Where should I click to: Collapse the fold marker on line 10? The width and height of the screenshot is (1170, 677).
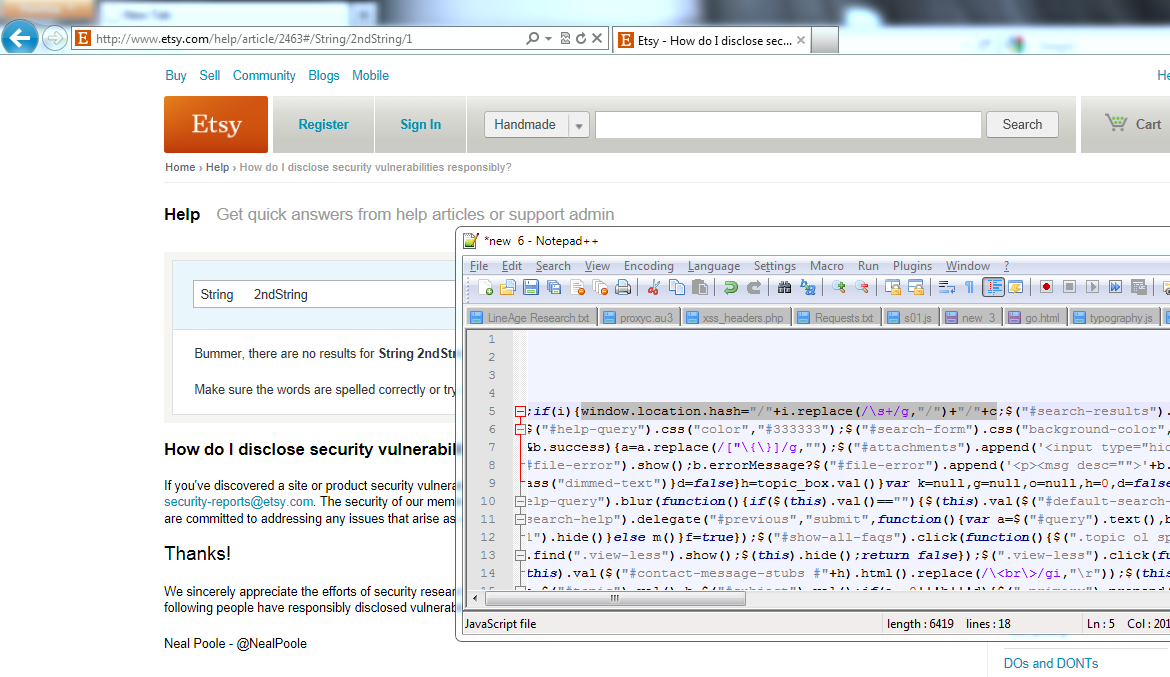[x=520, y=502]
